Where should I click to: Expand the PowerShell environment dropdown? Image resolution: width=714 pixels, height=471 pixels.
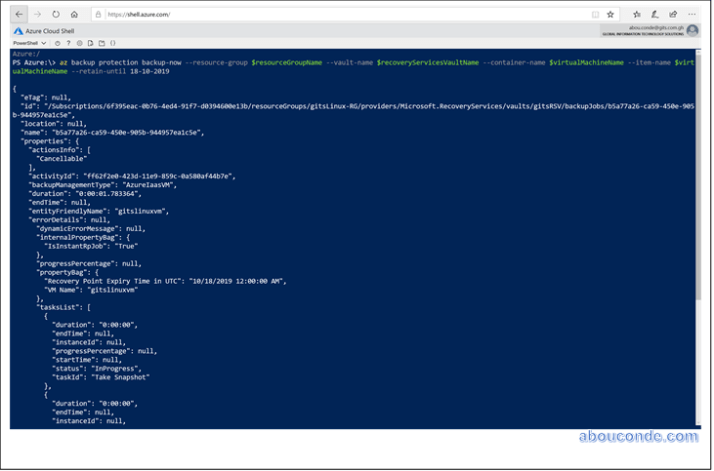30,43
